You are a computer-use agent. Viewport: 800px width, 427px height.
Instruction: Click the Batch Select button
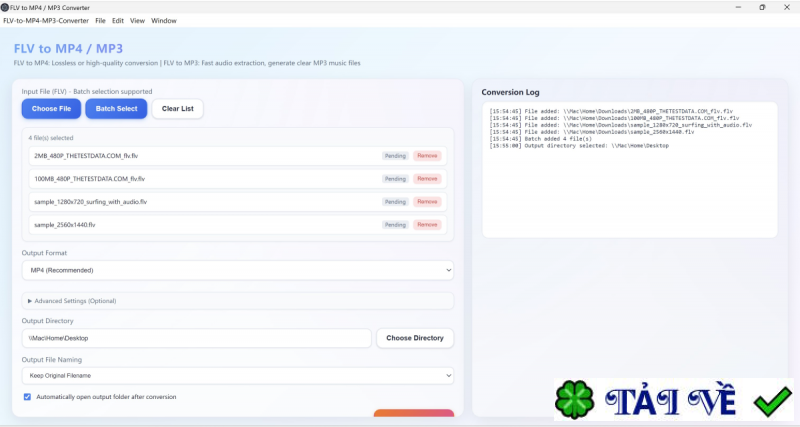(x=116, y=109)
